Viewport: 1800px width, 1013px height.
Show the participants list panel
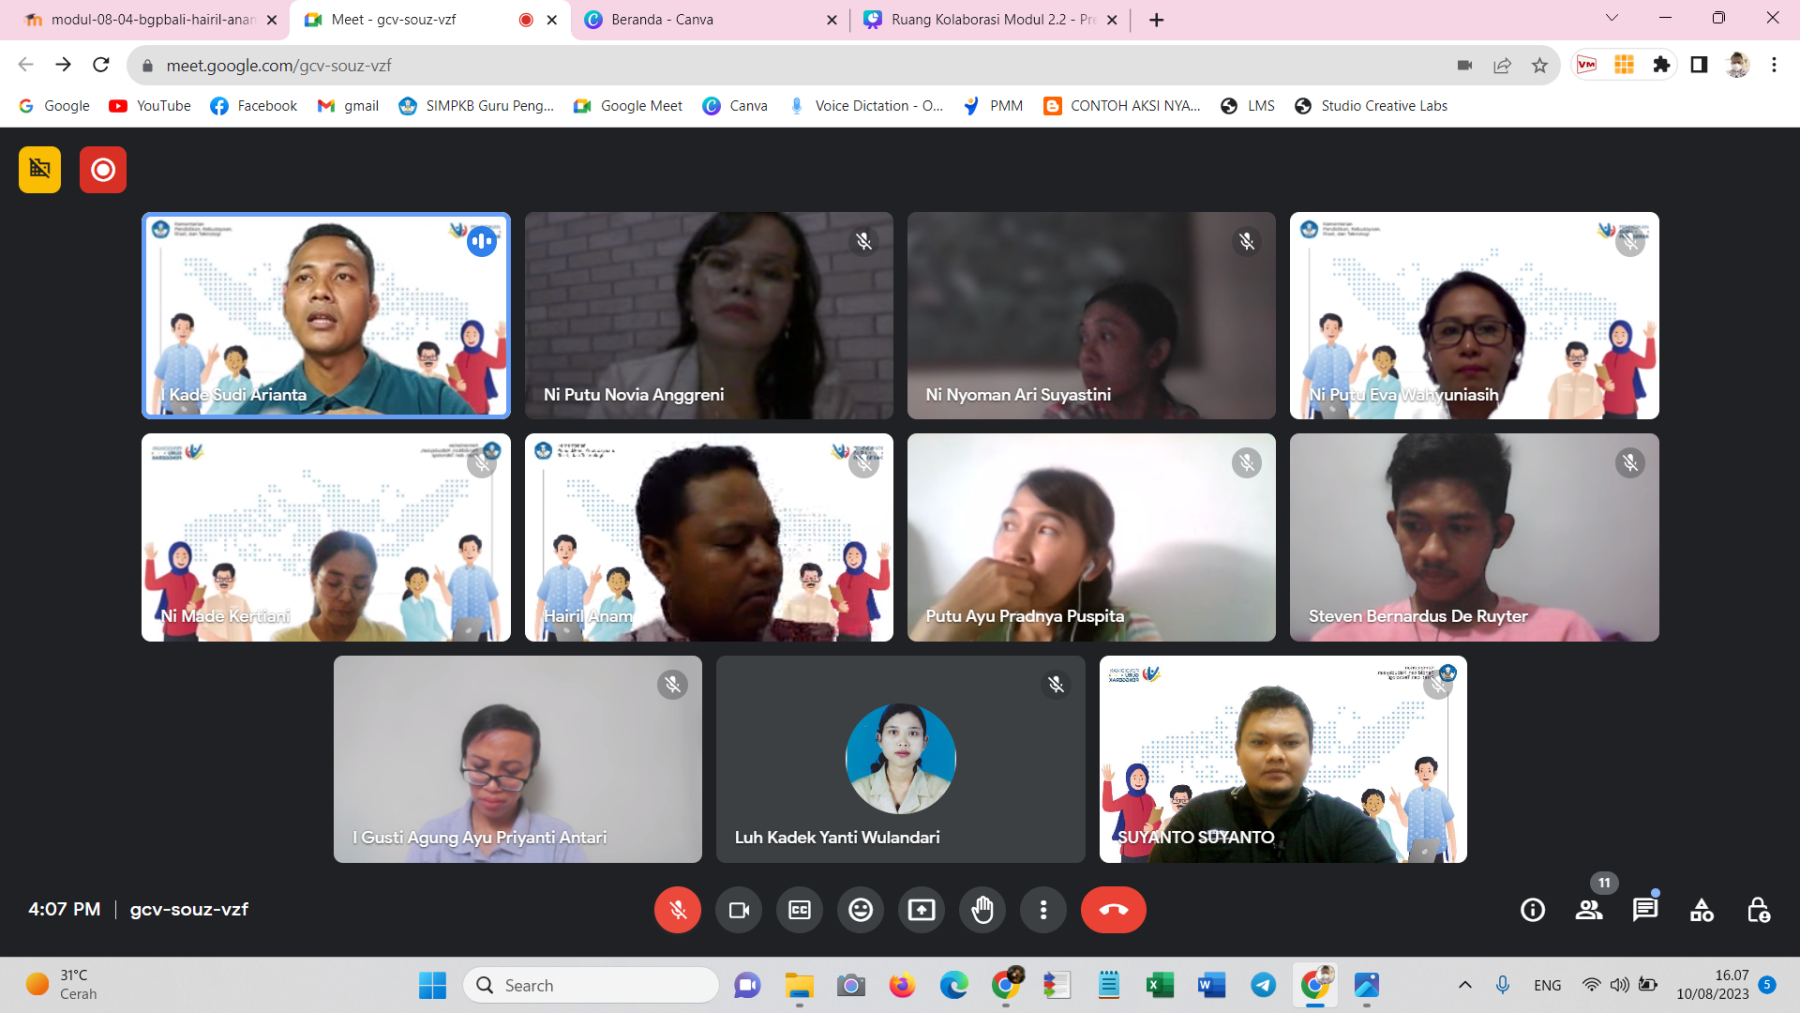[1589, 909]
